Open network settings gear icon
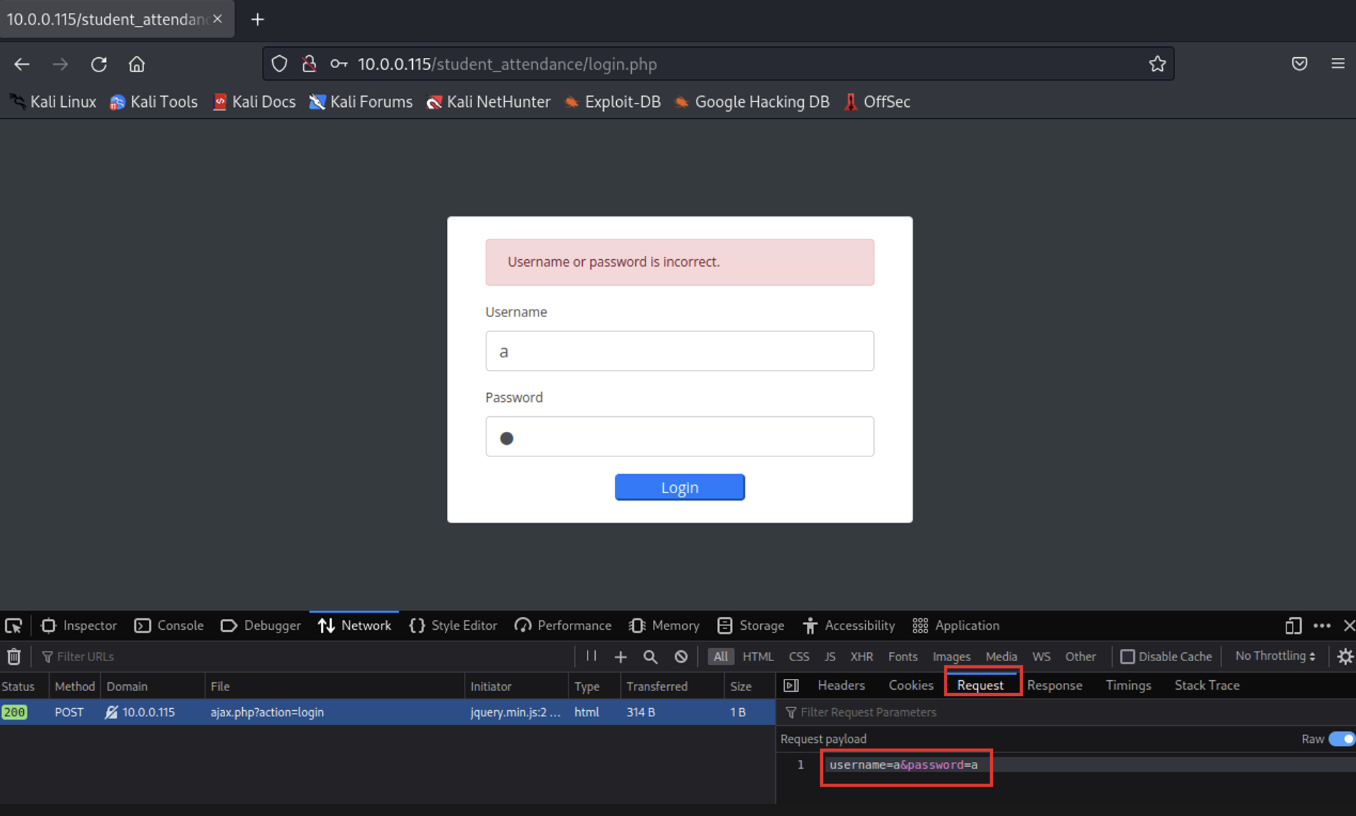Viewport: 1356px width, 816px height. [1344, 657]
